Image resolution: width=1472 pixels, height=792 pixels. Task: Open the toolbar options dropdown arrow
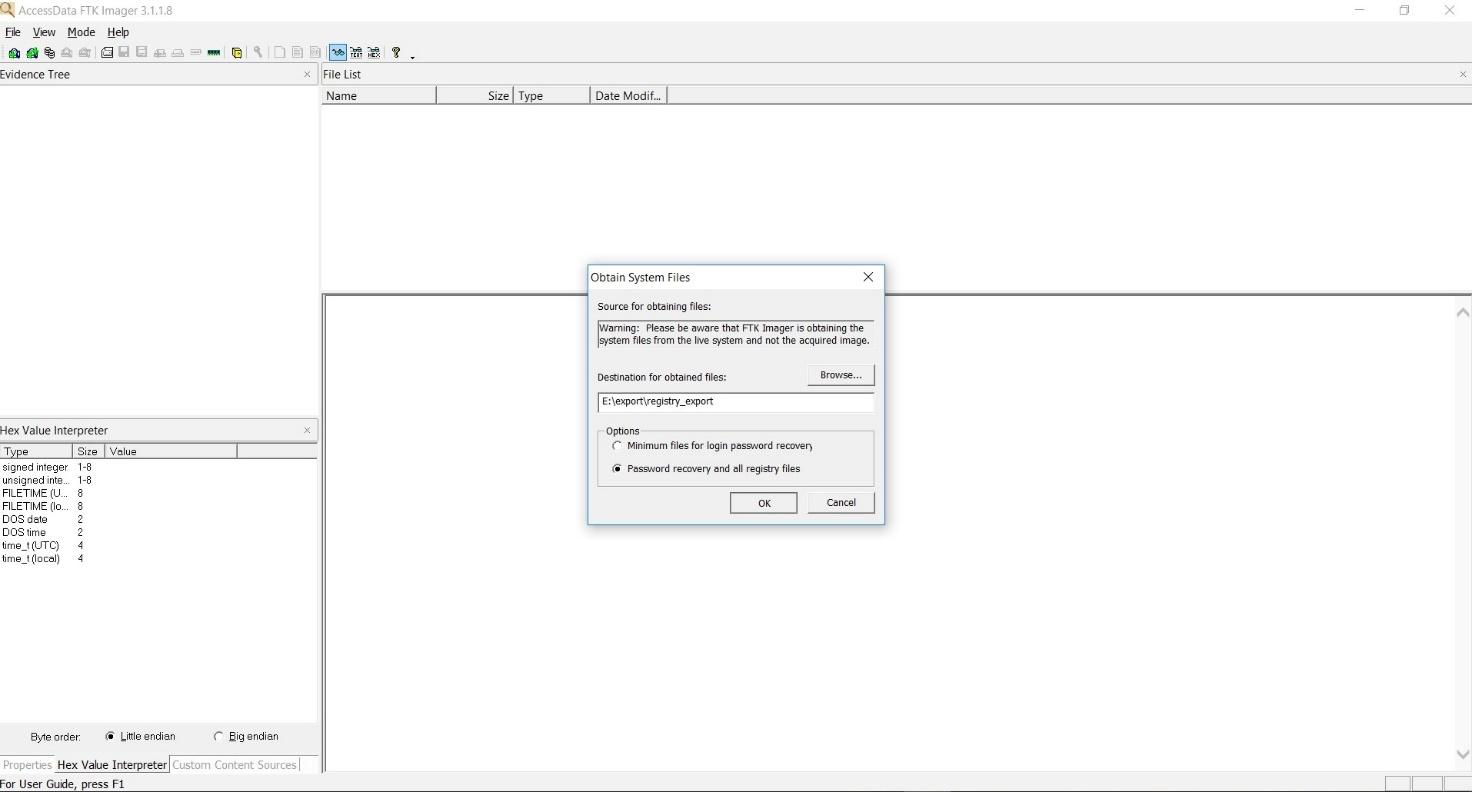(412, 56)
